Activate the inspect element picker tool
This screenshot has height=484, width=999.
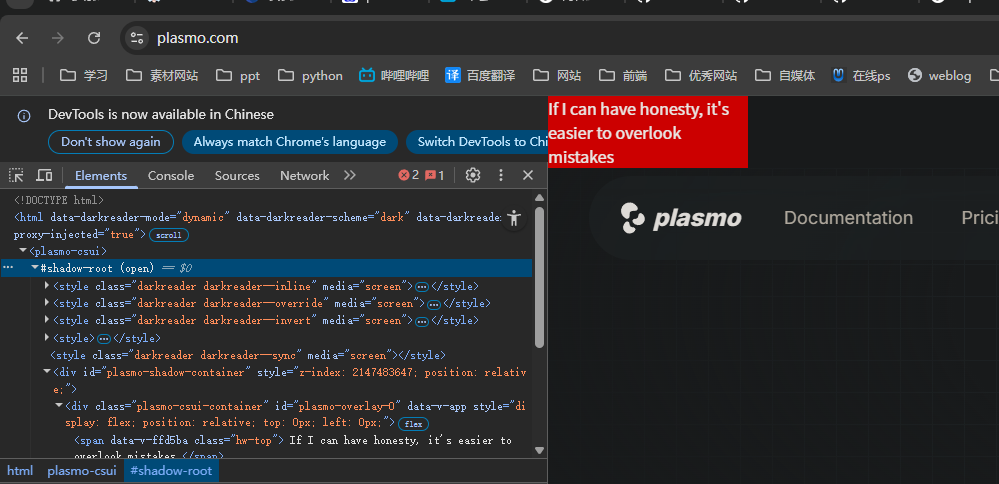[16, 175]
